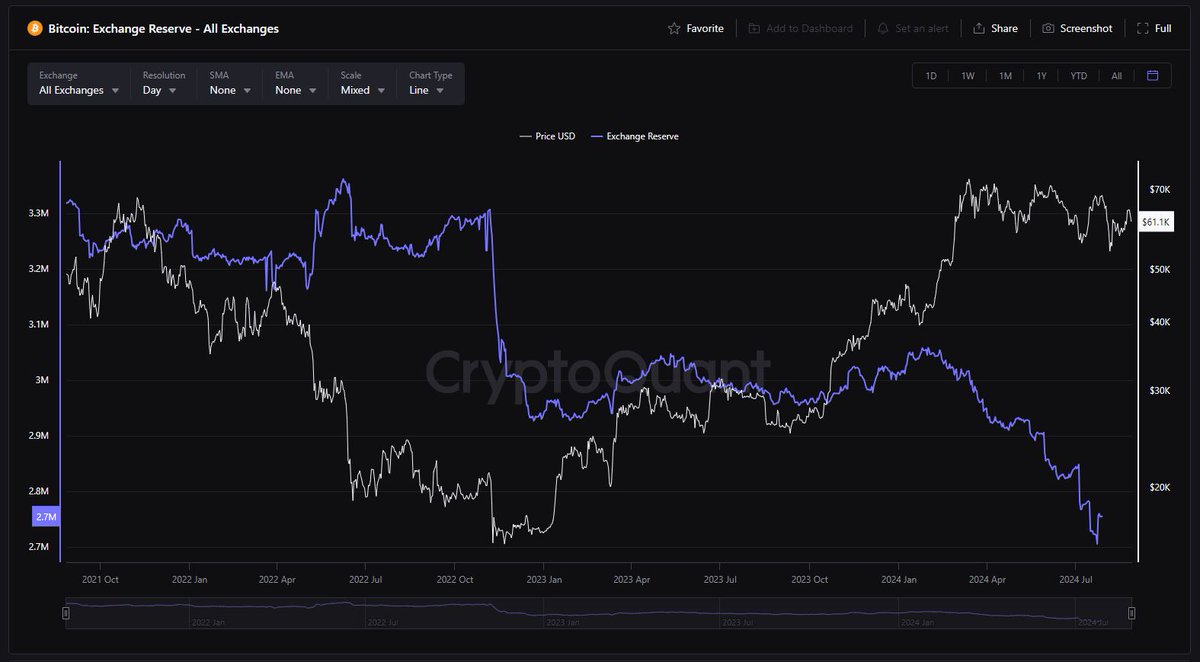Viewport: 1200px width, 662px height.
Task: Click the $20K right axis label
Action: coord(1160,487)
